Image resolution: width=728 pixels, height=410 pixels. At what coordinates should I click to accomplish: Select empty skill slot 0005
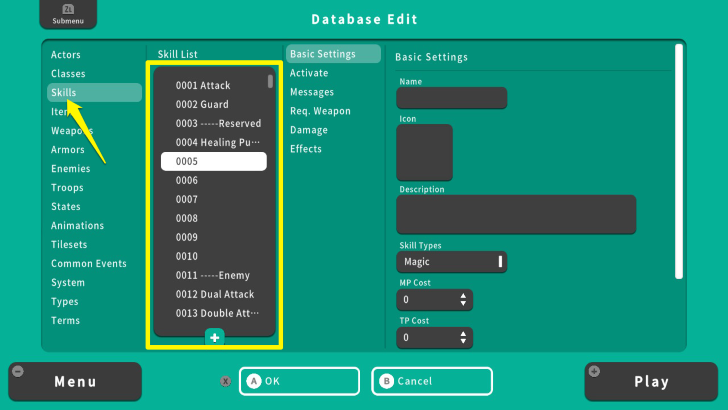click(214, 162)
